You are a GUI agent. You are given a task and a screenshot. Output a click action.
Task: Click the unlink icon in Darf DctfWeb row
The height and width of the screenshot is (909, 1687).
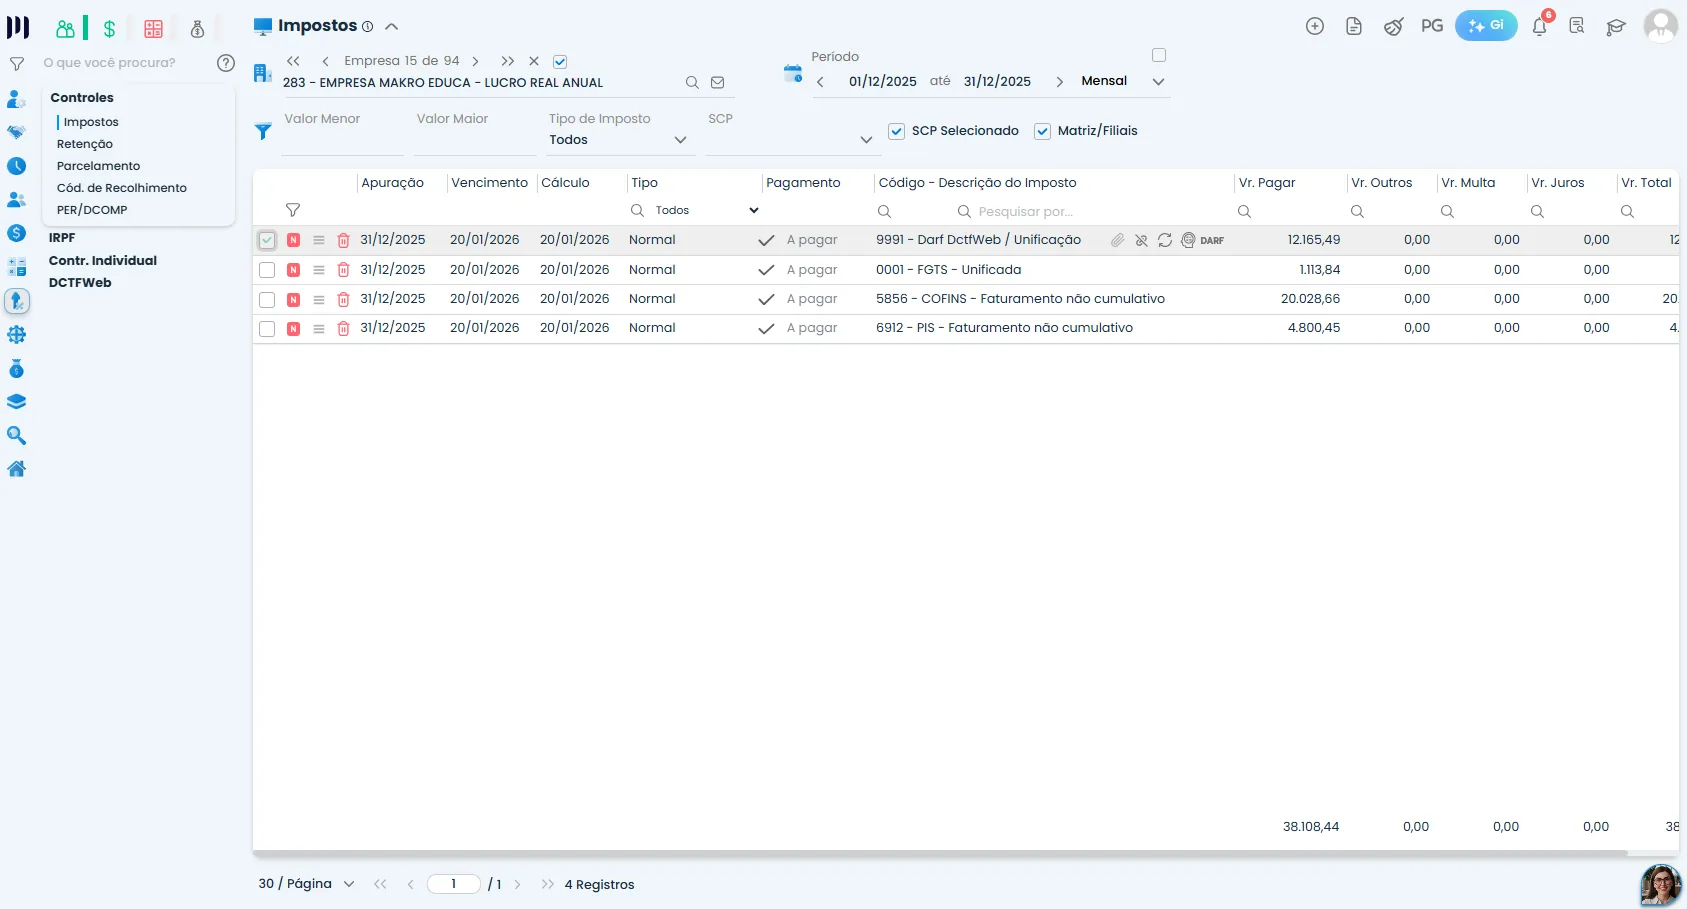tap(1141, 240)
